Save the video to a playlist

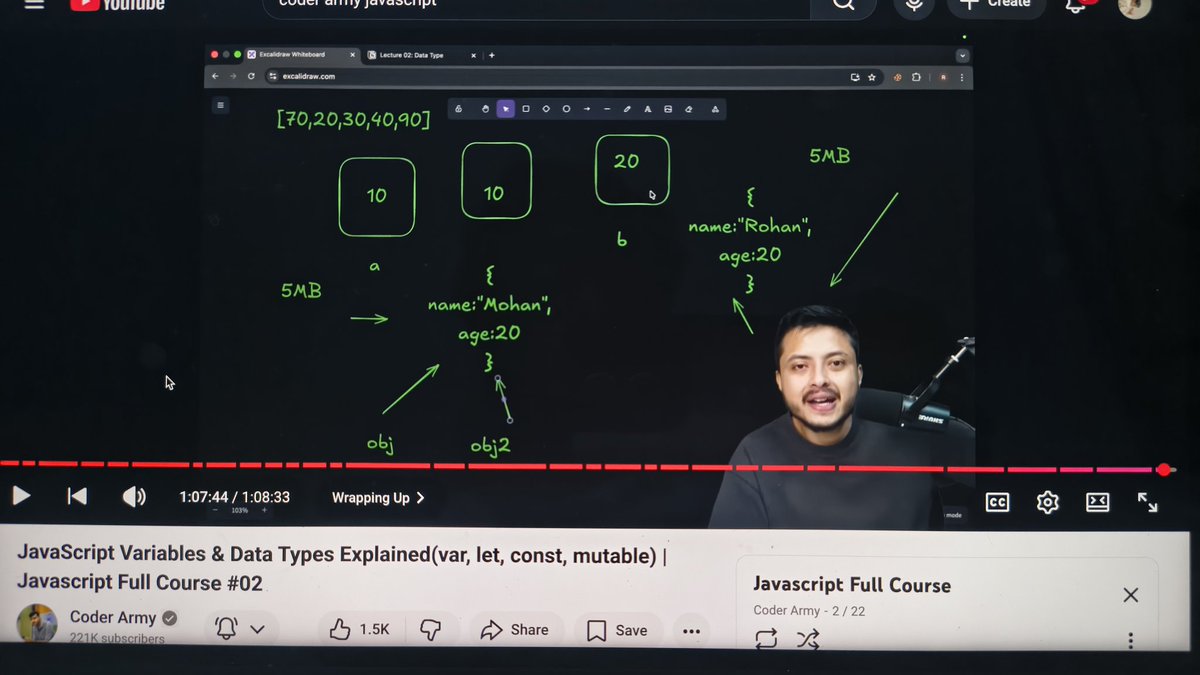coord(617,630)
